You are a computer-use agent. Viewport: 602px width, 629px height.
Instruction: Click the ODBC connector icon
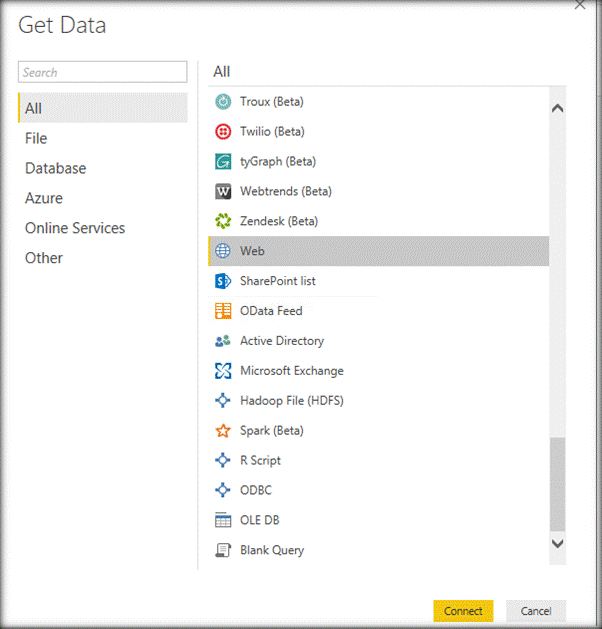pyautogui.click(x=223, y=490)
